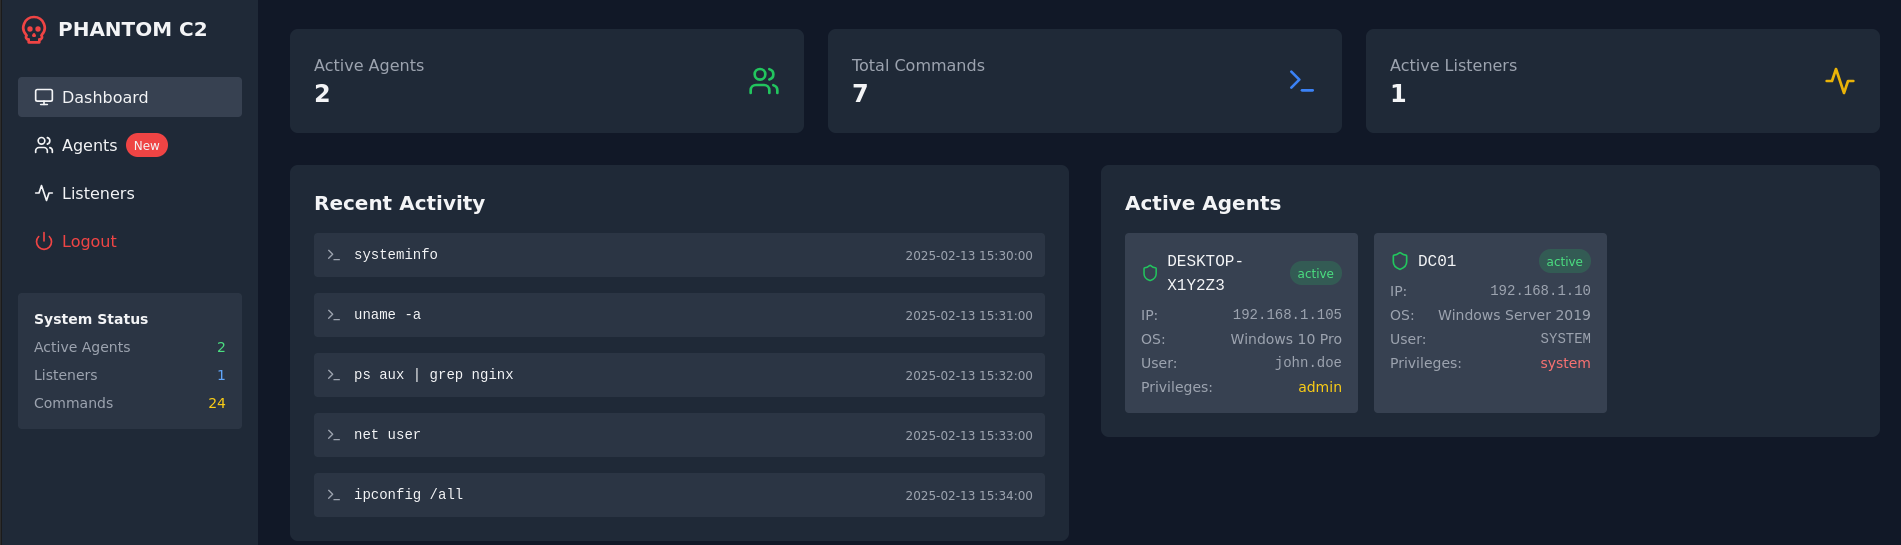
Task: Click the prompt icon beside ps aux | grep nginx
Action: 334,375
